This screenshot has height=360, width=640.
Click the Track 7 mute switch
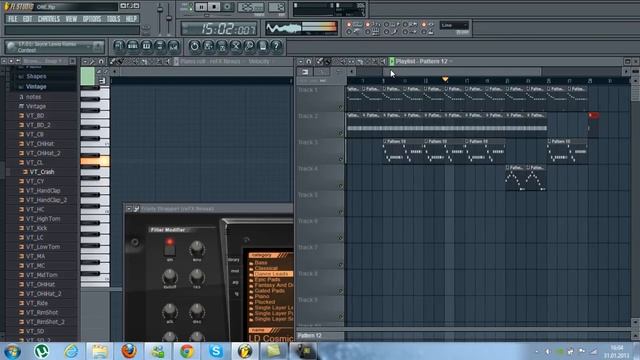(340, 265)
